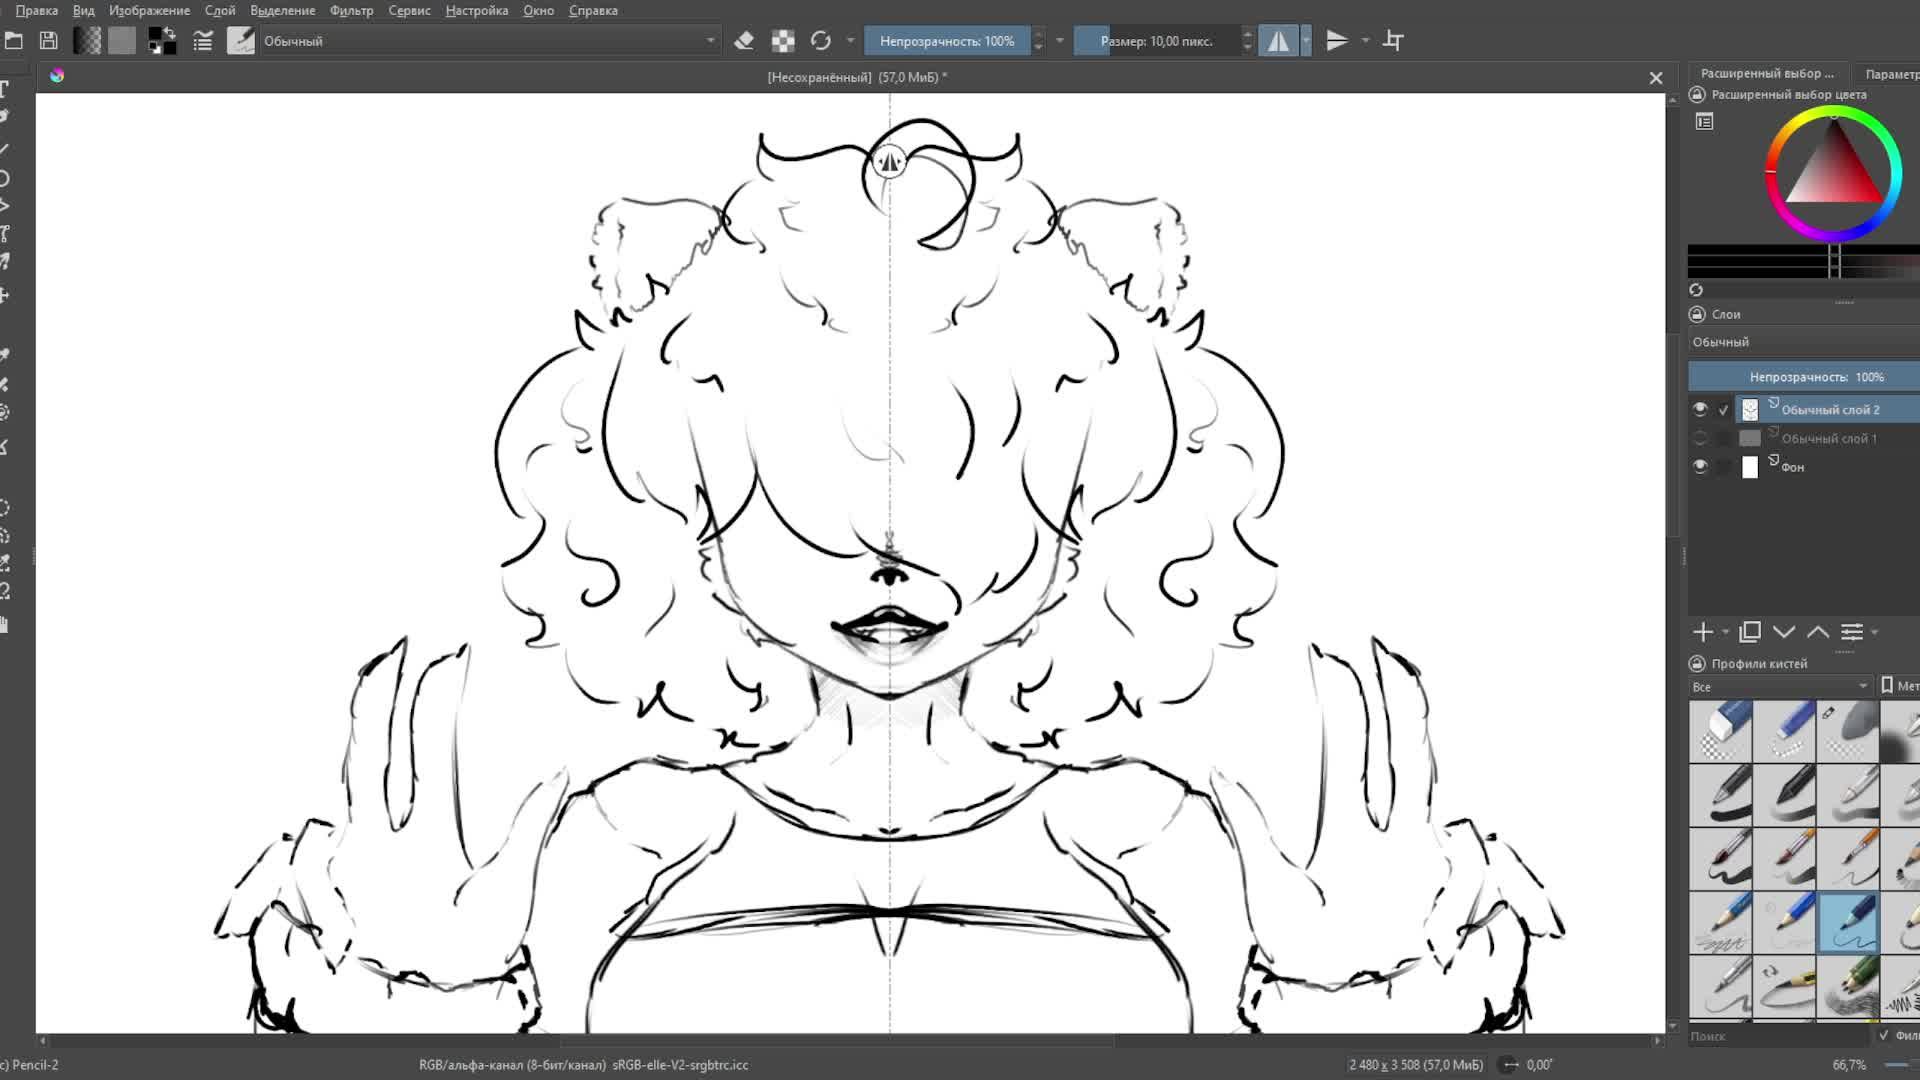Select the Polyline tool in toolbox
The width and height of the screenshot is (1920, 1080).
pos(4,206)
